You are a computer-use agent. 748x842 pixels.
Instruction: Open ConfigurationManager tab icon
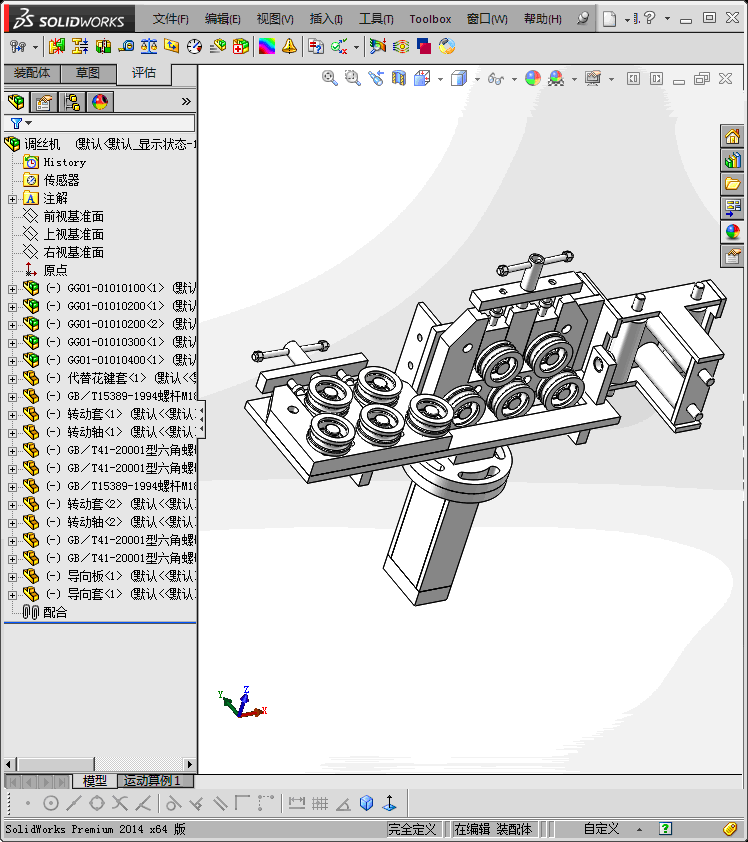point(71,101)
